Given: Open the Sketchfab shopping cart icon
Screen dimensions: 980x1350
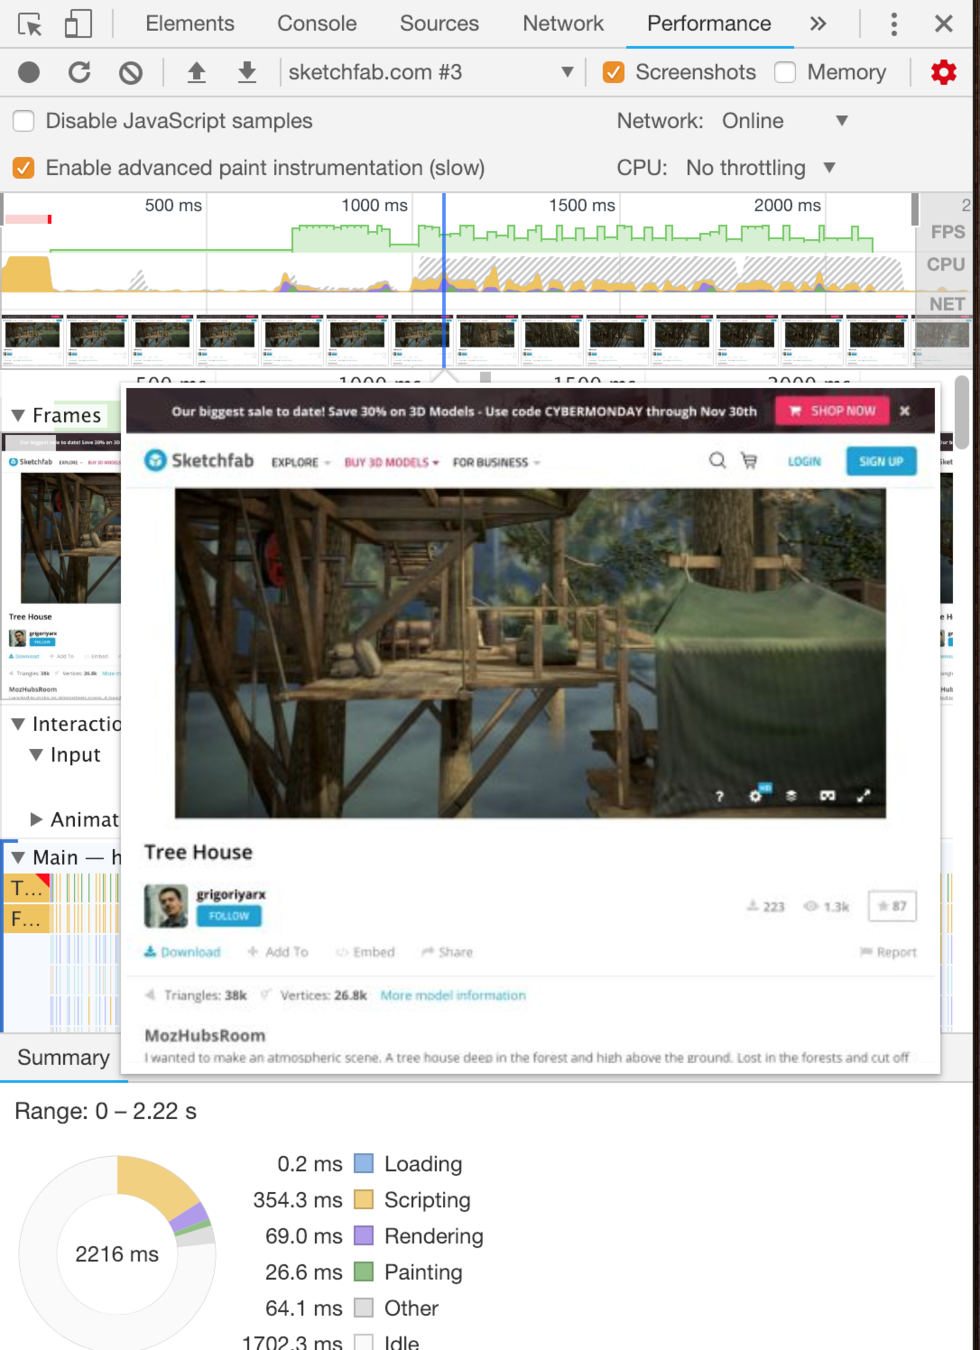Looking at the screenshot, I should click(748, 461).
